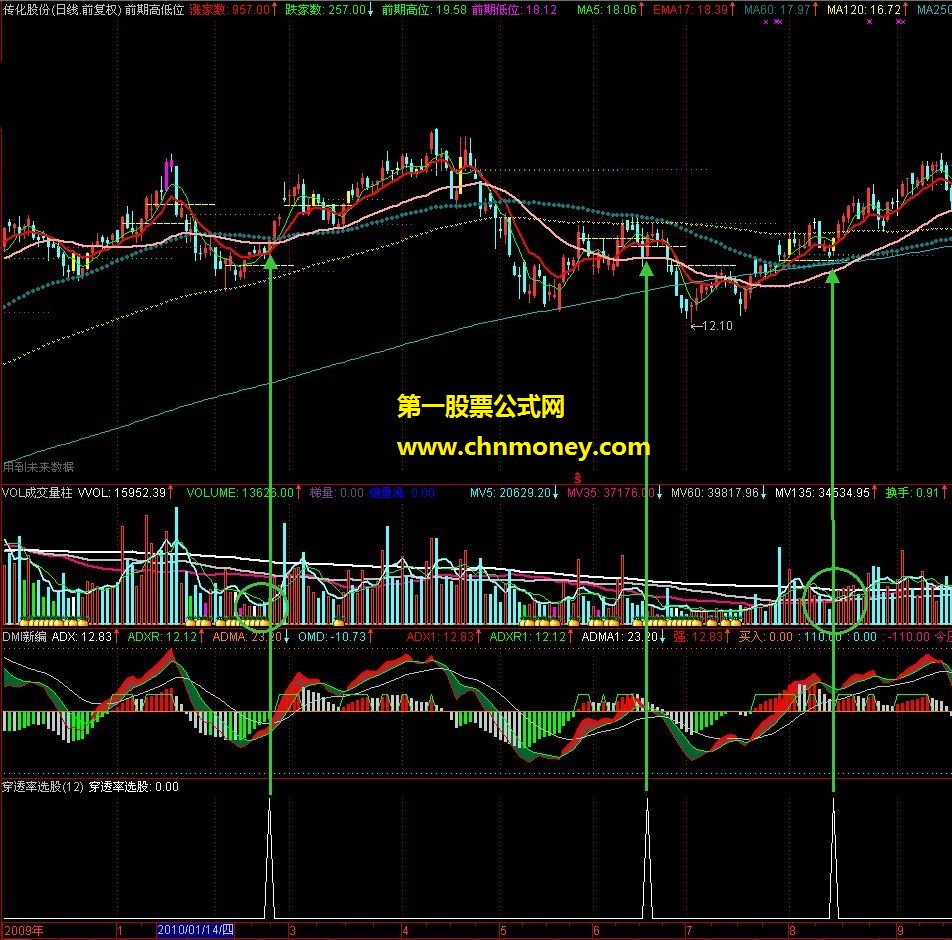Click the ADMA: 23.20 readout
Image resolution: width=952 pixels, height=940 pixels.
point(247,636)
